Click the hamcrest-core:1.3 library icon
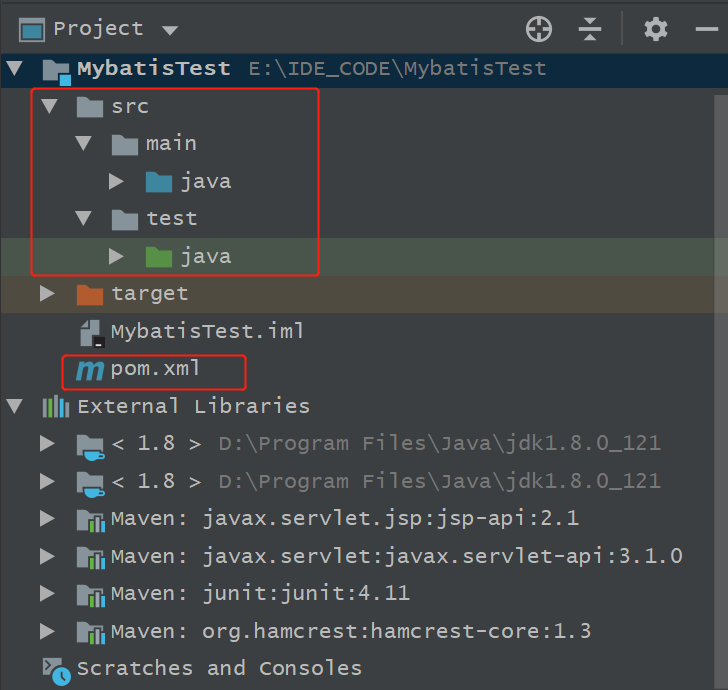Screen dimensions: 728x690 pyautogui.click(x=91, y=634)
